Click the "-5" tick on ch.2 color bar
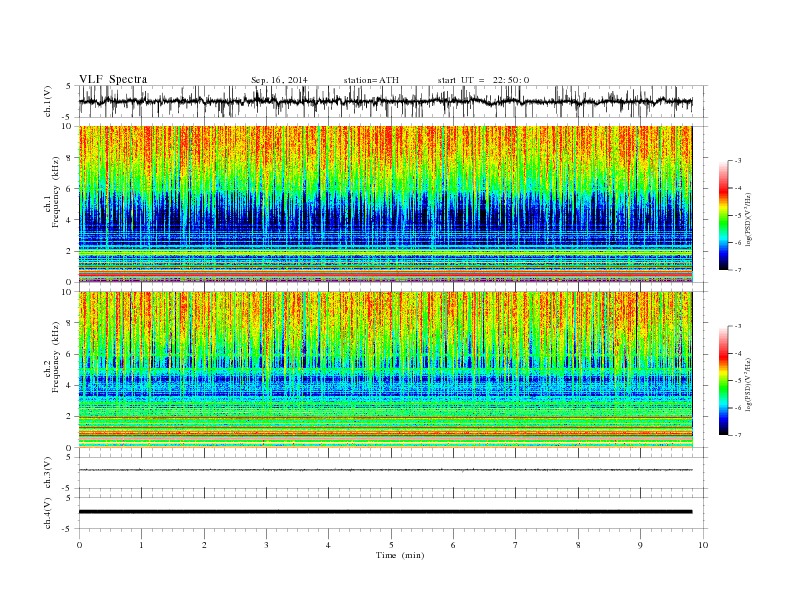This screenshot has height=612, width=792. (738, 381)
